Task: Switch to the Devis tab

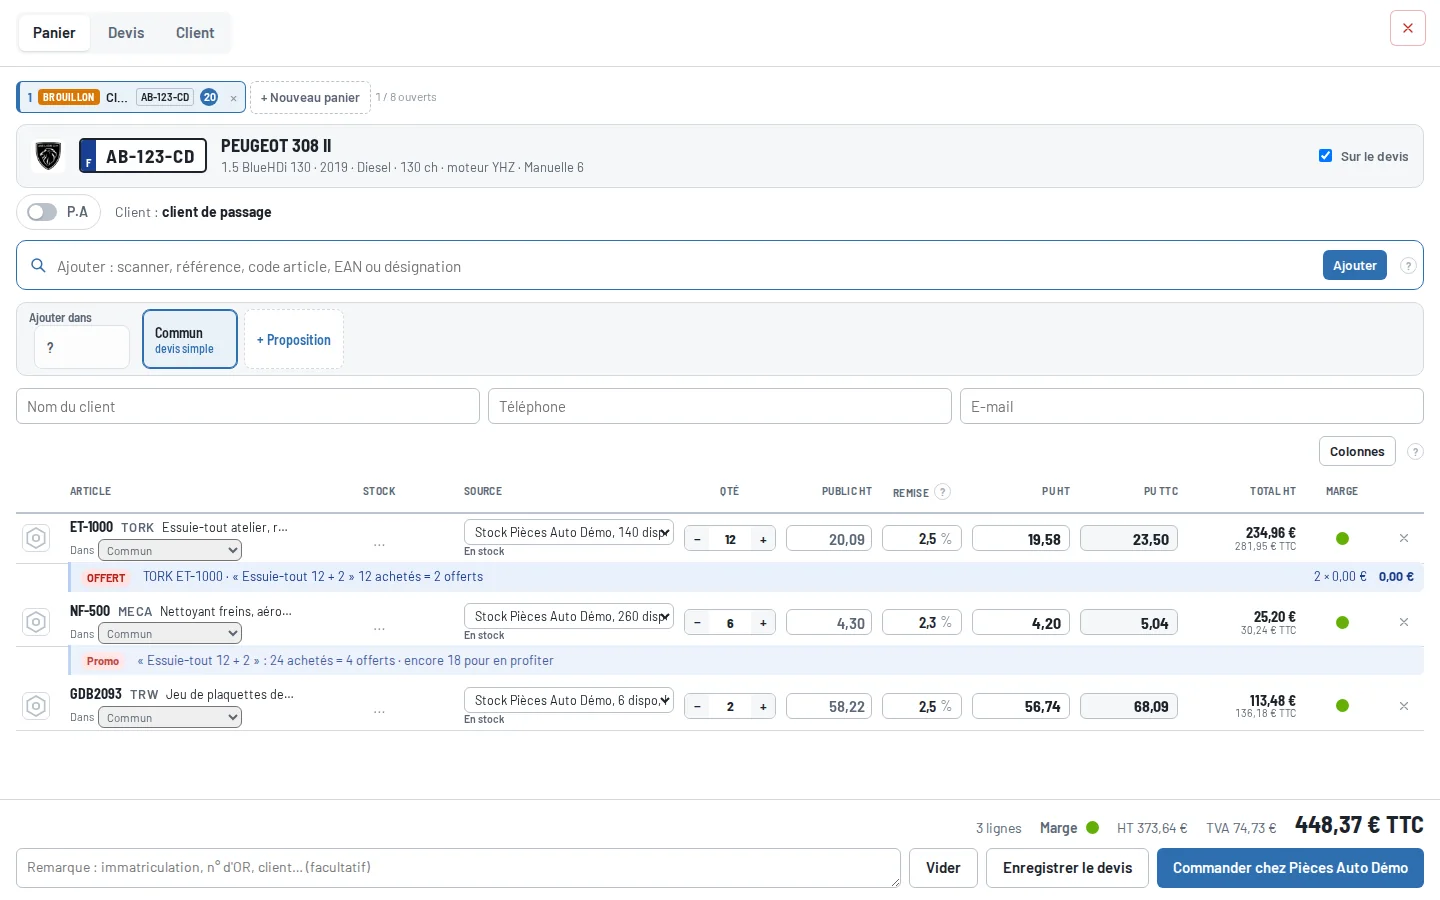Action: tap(126, 33)
